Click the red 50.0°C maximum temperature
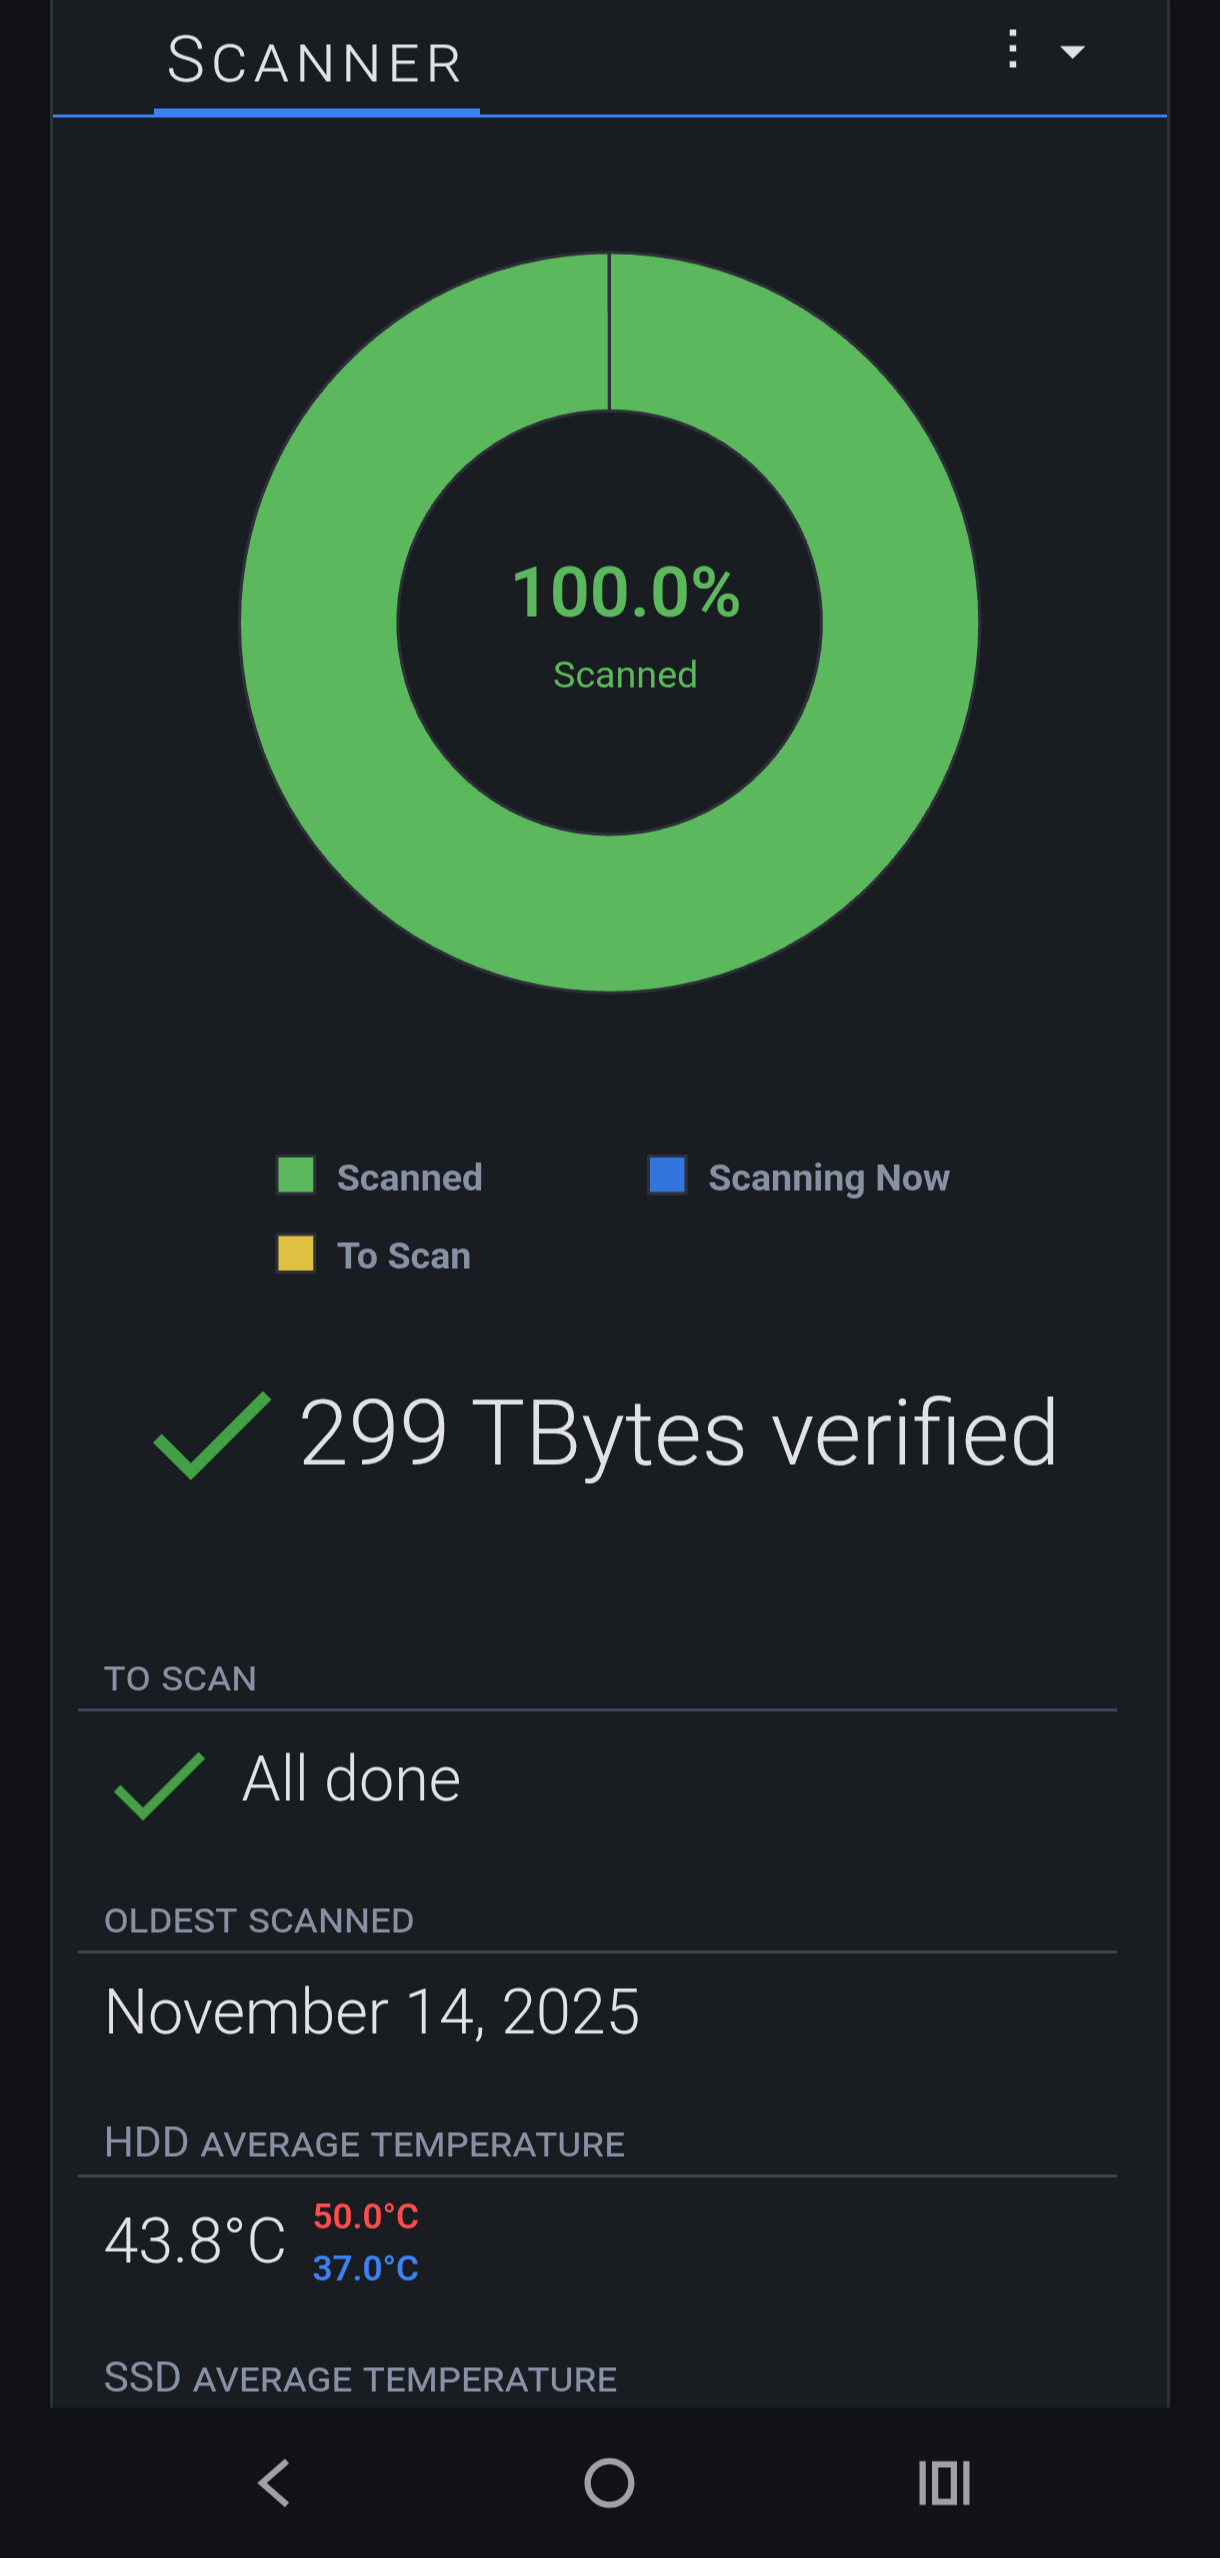 click(x=366, y=2216)
